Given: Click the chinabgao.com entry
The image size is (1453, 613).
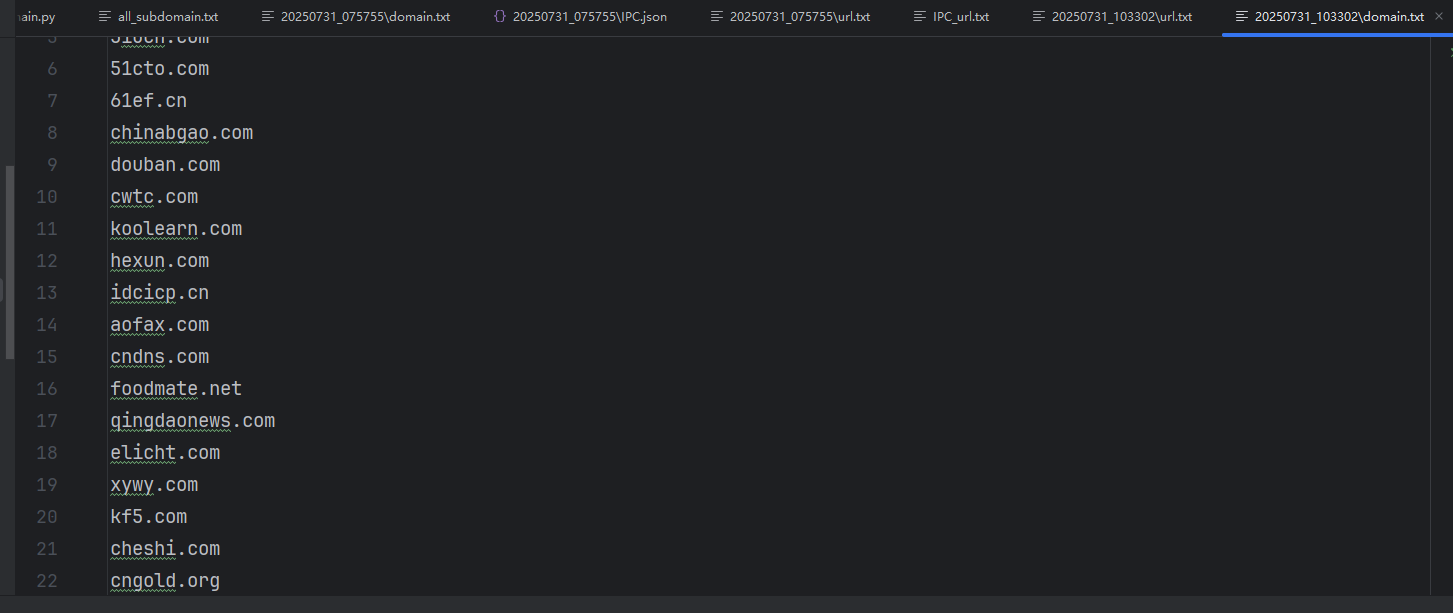Looking at the screenshot, I should click(x=182, y=133).
